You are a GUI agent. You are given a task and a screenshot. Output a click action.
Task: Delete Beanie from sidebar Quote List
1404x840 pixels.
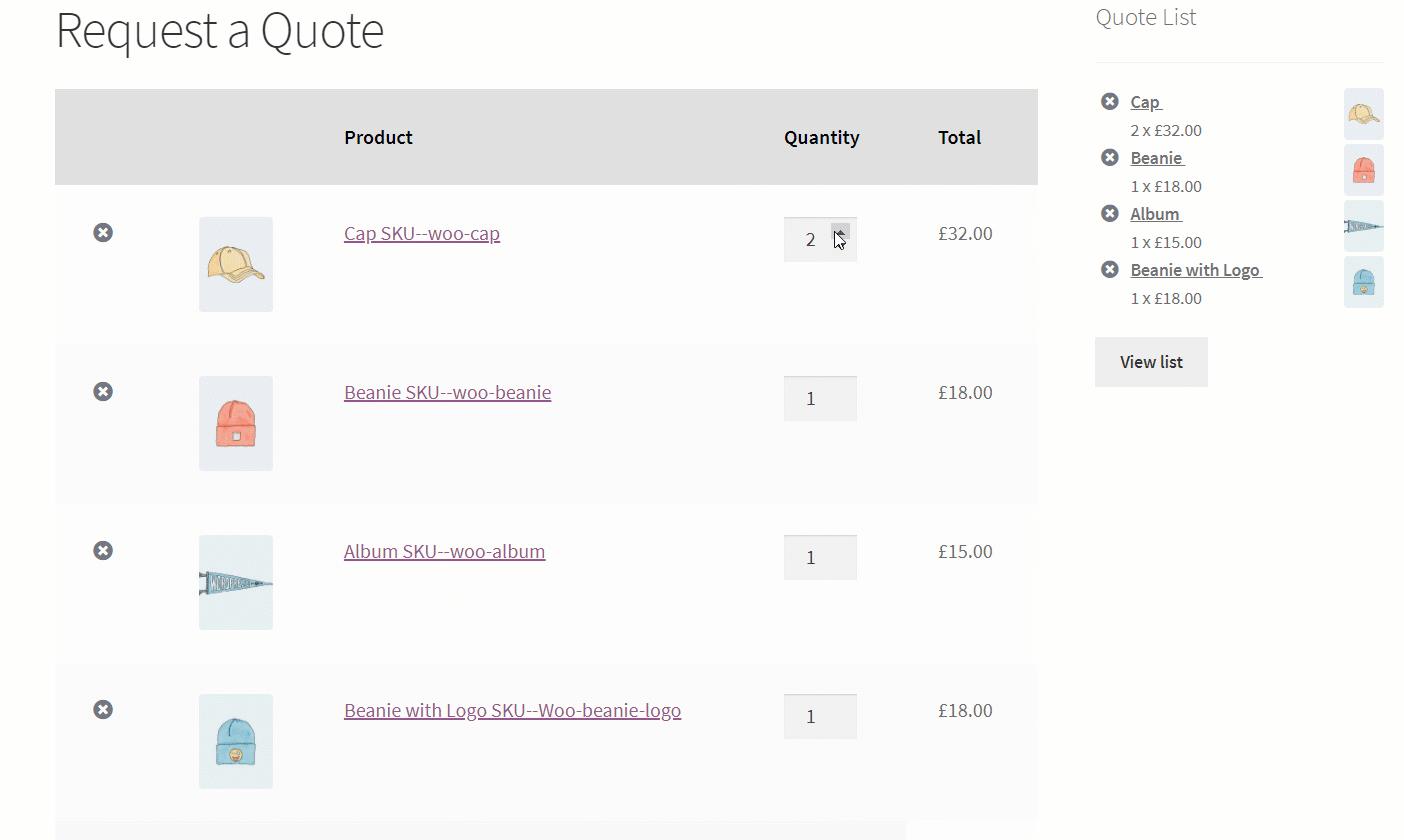pos(1110,157)
